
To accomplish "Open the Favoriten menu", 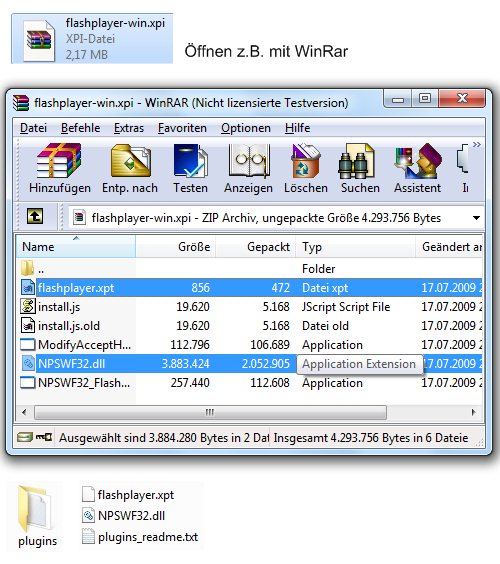I will tap(182, 128).
